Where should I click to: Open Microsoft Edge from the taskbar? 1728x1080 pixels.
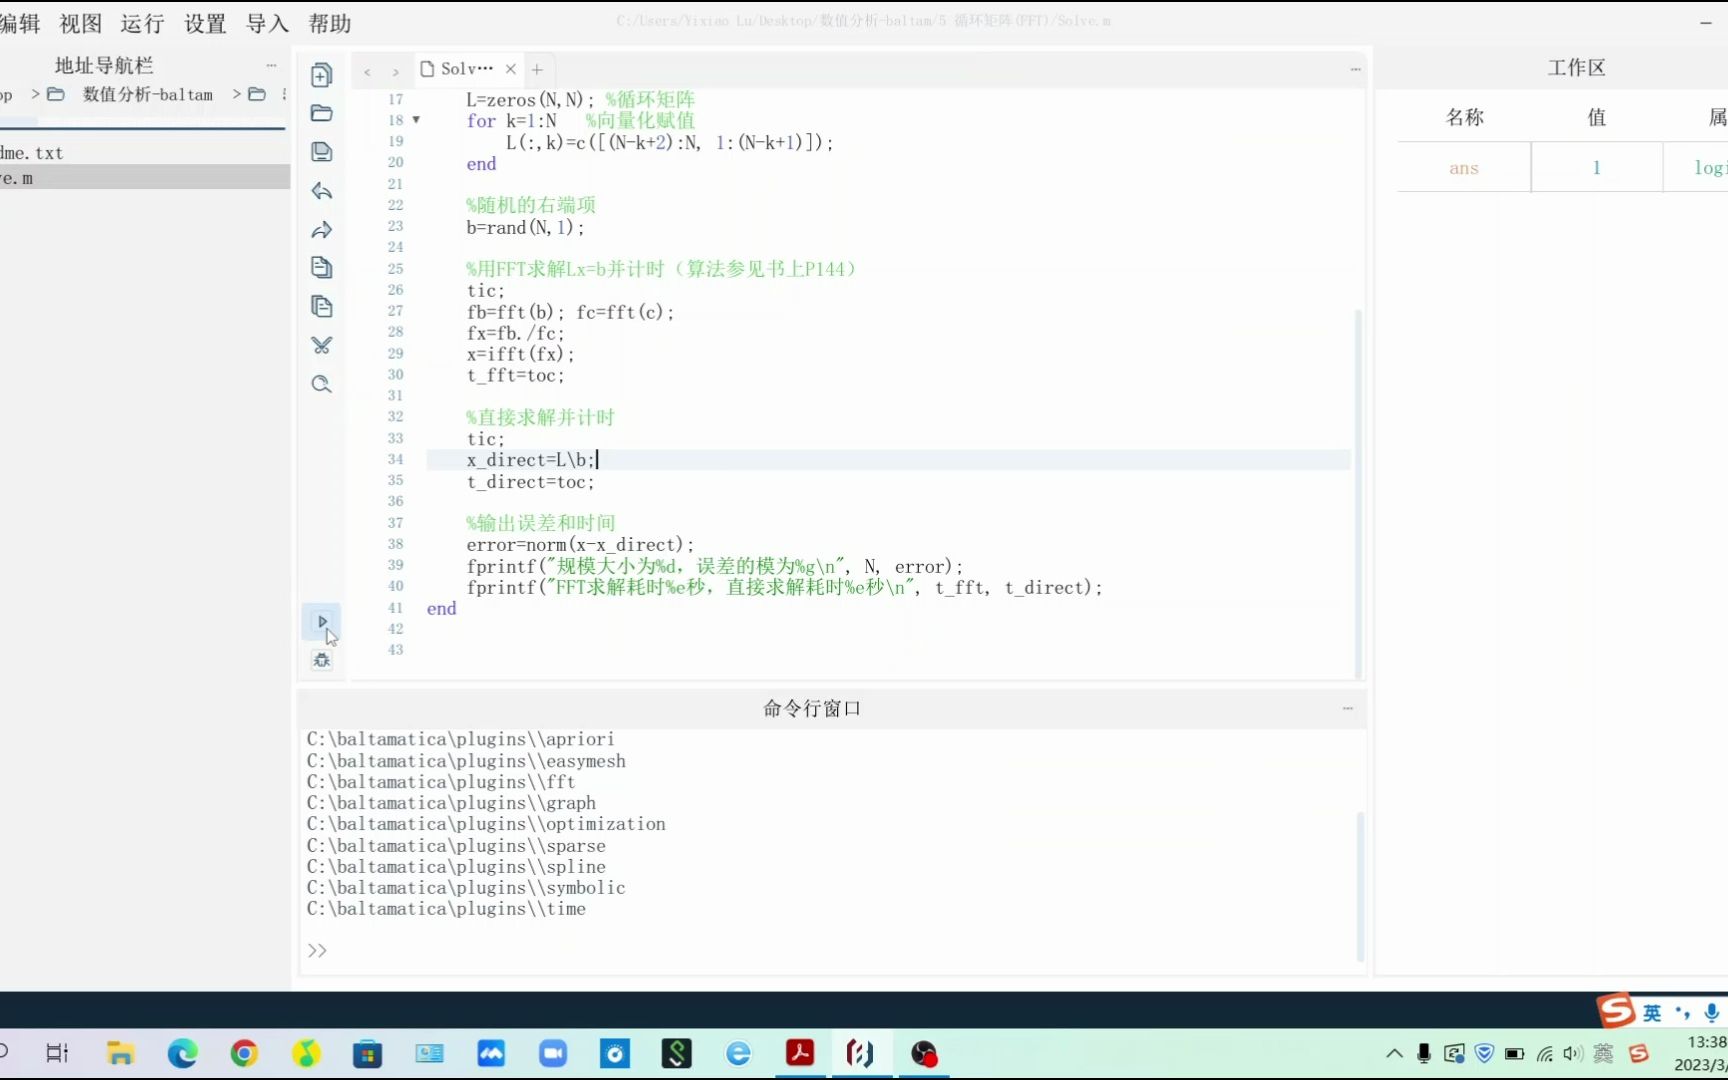(182, 1053)
